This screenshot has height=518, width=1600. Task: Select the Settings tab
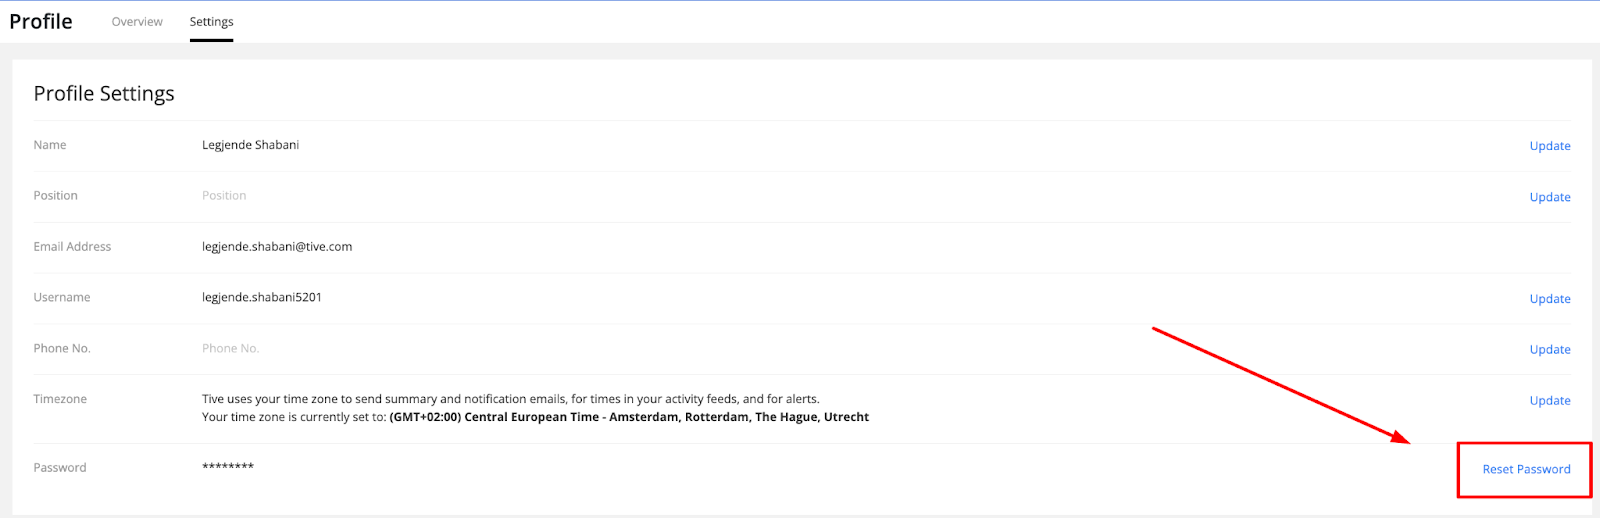coord(211,22)
